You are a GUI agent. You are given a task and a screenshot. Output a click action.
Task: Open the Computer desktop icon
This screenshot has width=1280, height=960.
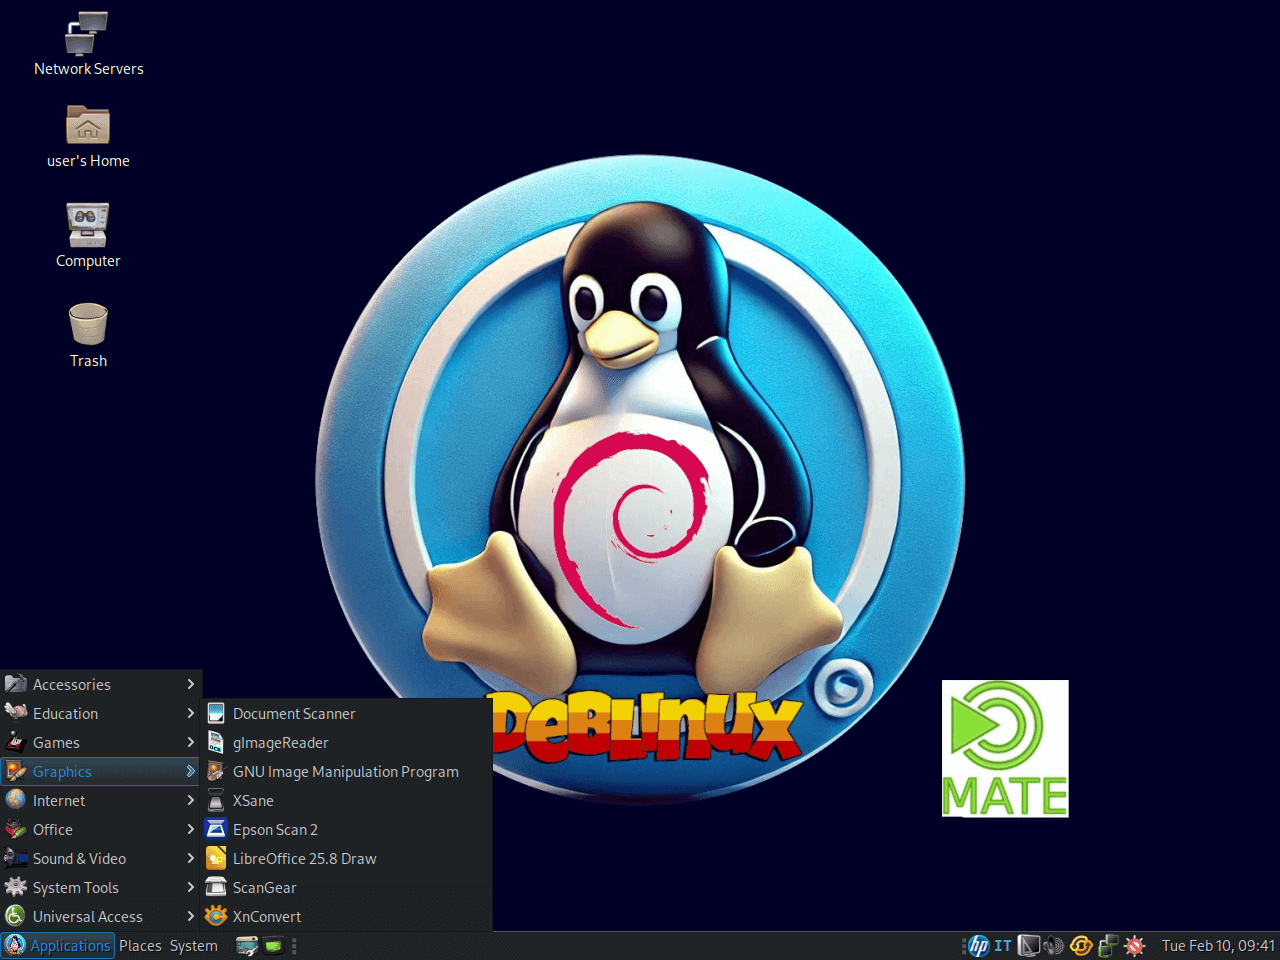(88, 226)
